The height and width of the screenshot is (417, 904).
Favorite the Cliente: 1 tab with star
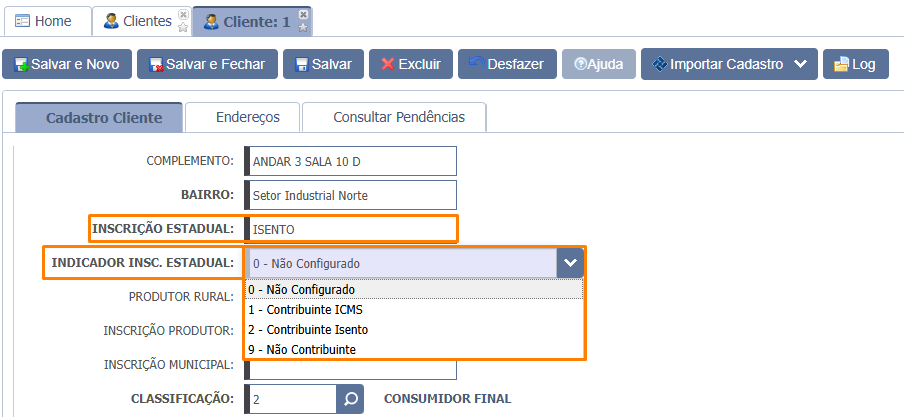(x=304, y=27)
